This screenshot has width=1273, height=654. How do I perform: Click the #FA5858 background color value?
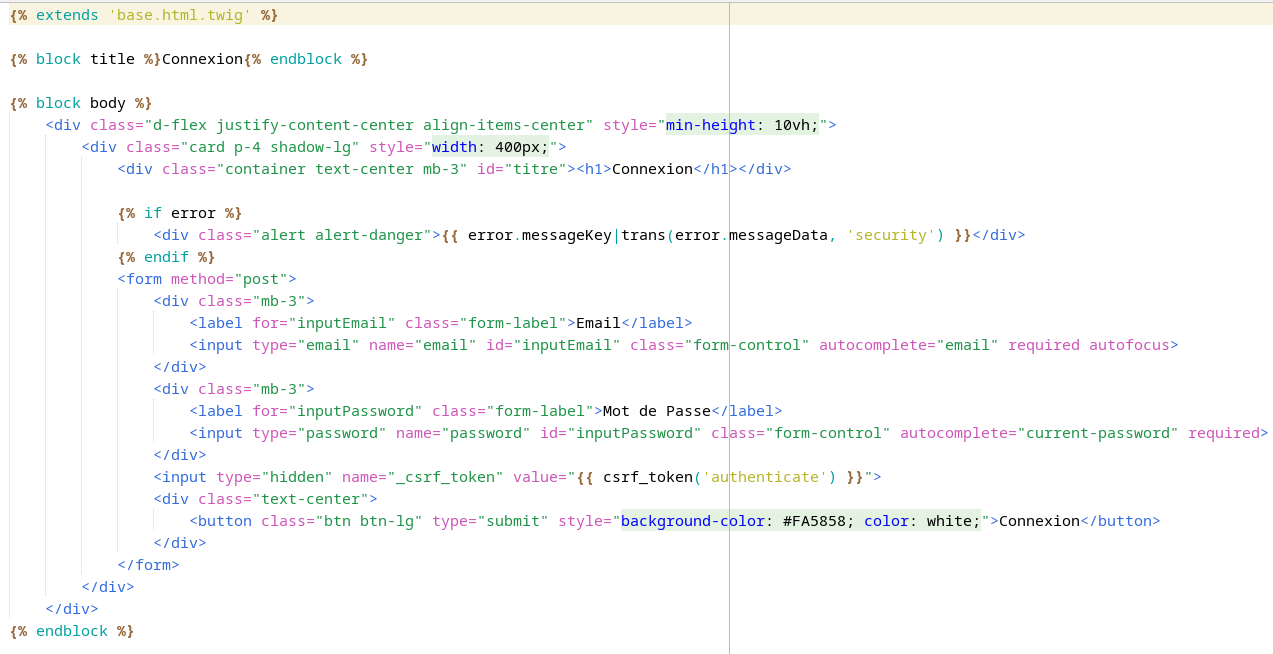click(x=814, y=521)
